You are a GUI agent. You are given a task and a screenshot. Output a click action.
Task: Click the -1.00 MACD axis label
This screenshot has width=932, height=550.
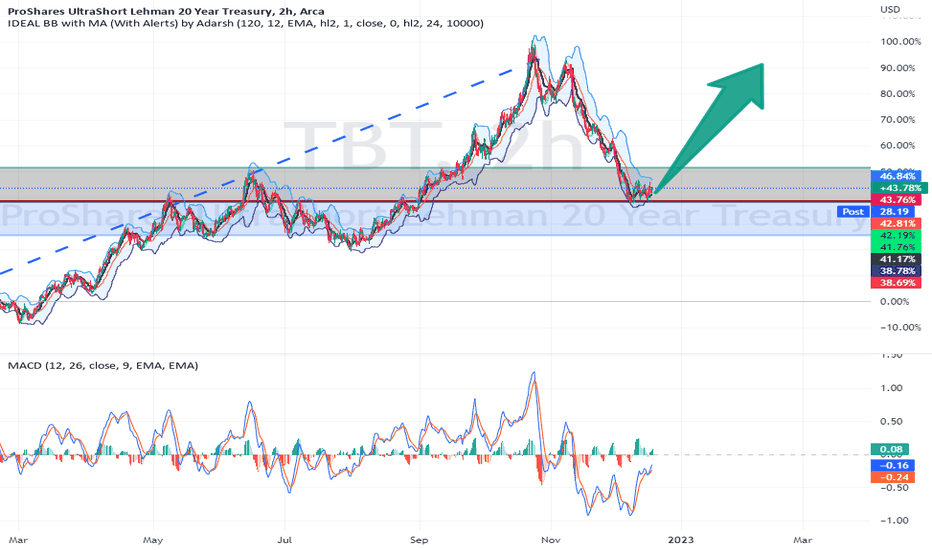coord(892,520)
